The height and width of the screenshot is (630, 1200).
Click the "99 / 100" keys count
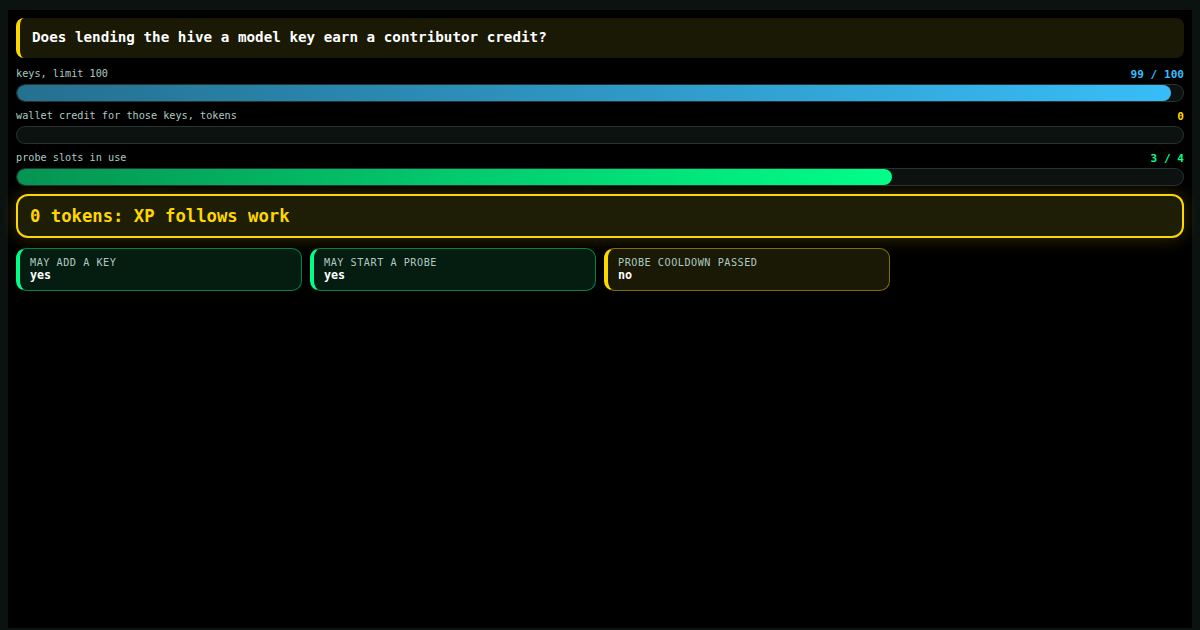click(1157, 74)
